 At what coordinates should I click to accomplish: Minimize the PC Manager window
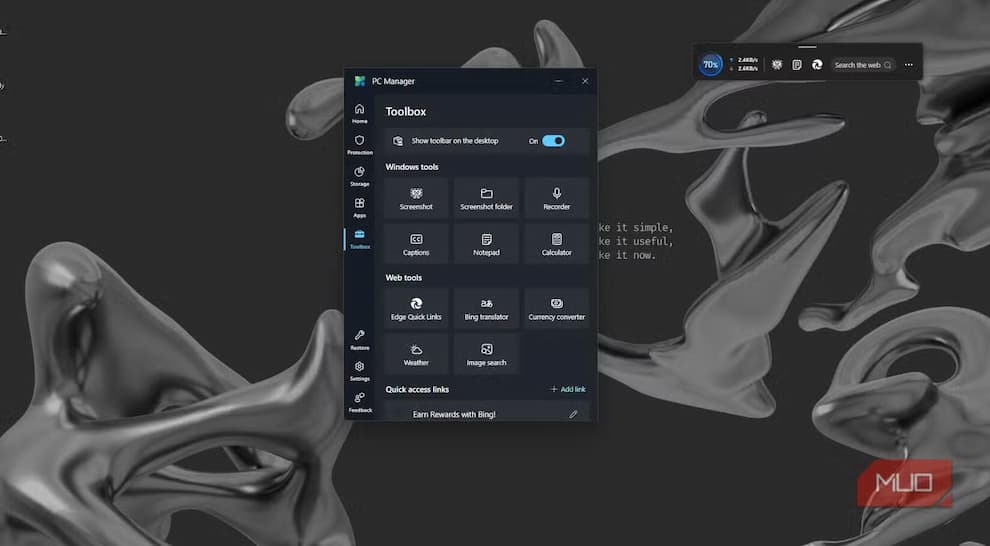coord(558,81)
